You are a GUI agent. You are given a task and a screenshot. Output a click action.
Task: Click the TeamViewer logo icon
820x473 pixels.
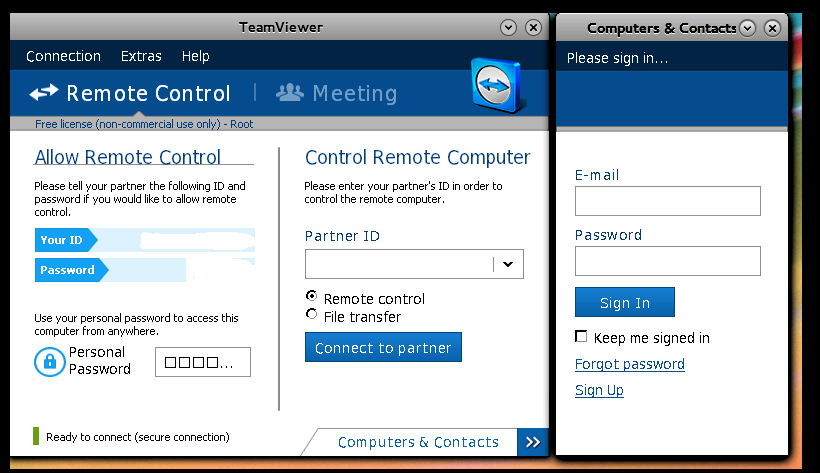click(x=496, y=85)
